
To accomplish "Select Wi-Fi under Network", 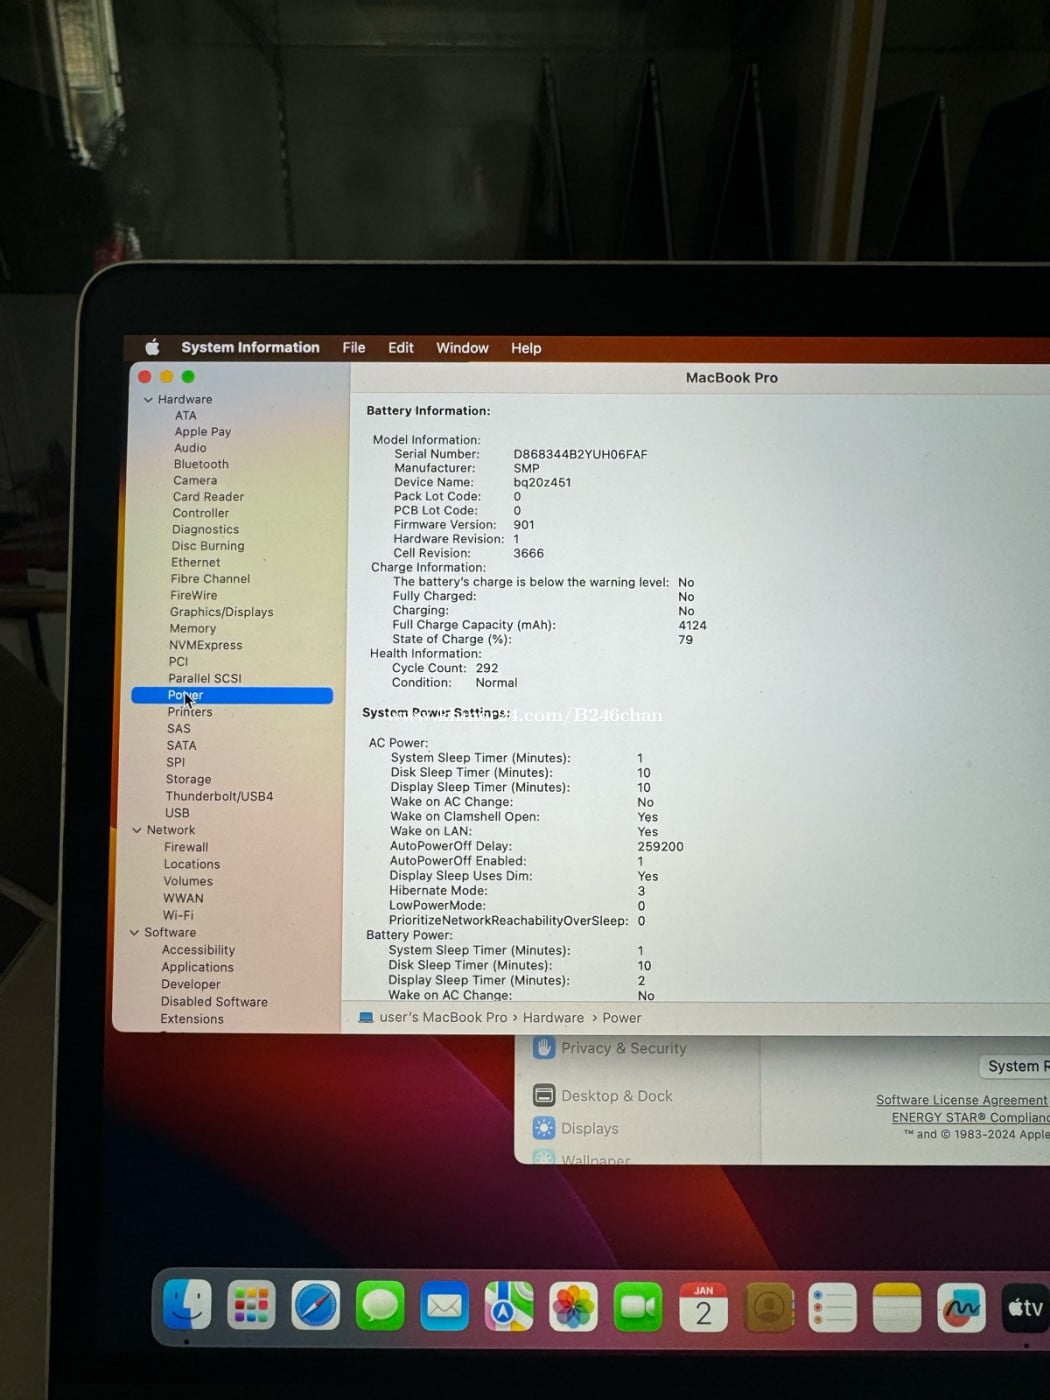I will 178,915.
